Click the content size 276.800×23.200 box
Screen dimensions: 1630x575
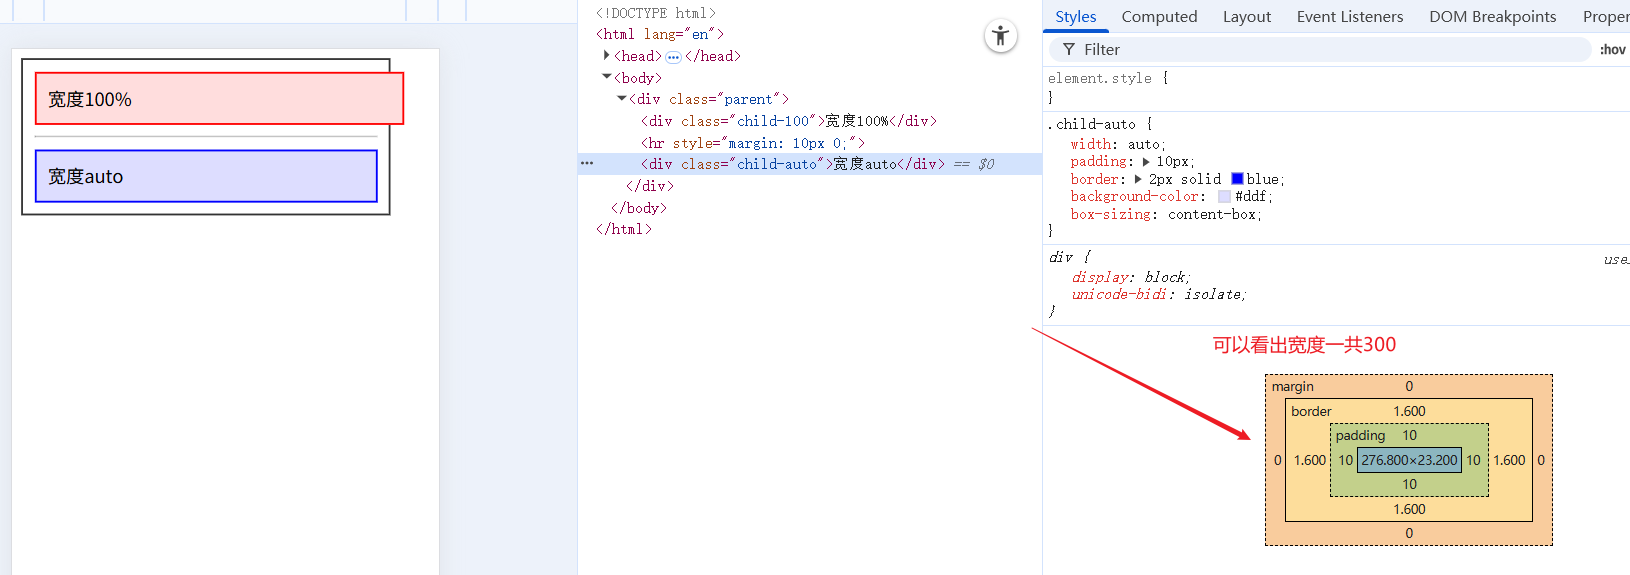point(1409,460)
